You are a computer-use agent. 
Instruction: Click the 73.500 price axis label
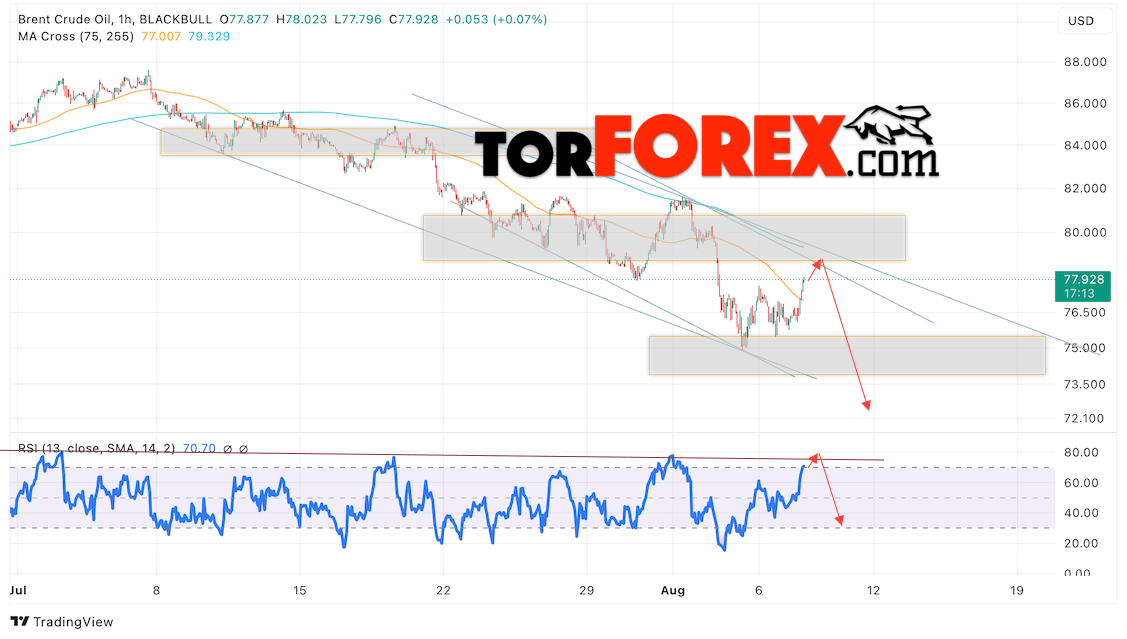tap(1085, 385)
